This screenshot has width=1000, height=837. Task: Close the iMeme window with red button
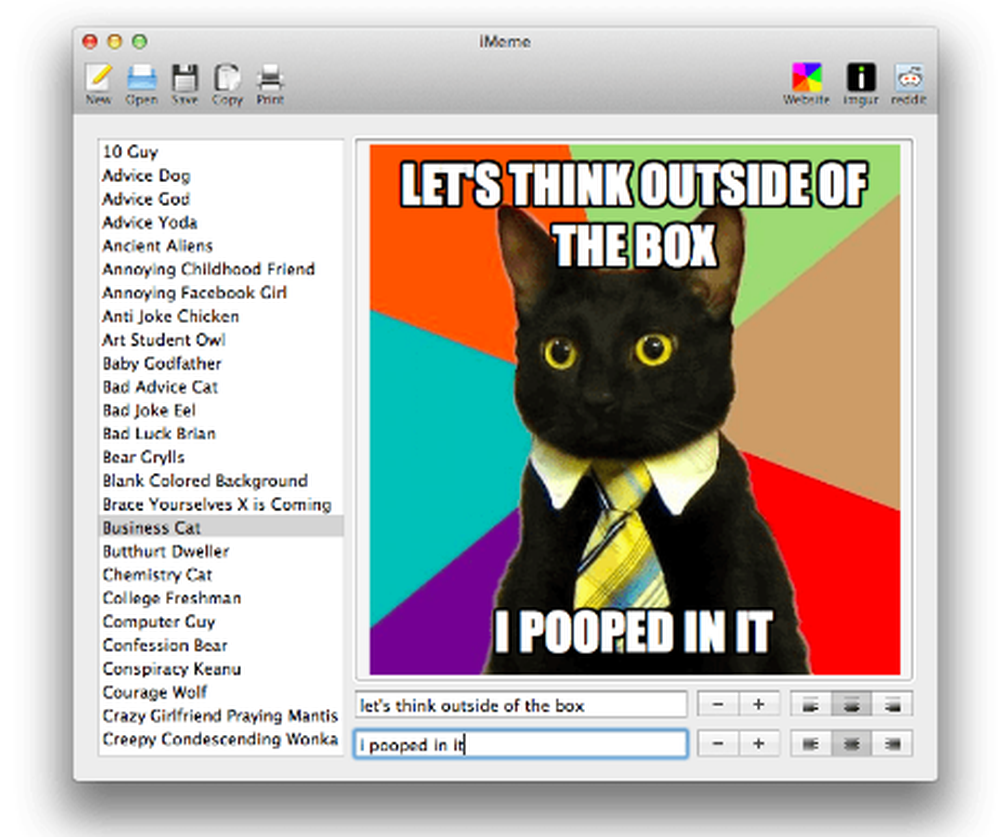(x=90, y=41)
